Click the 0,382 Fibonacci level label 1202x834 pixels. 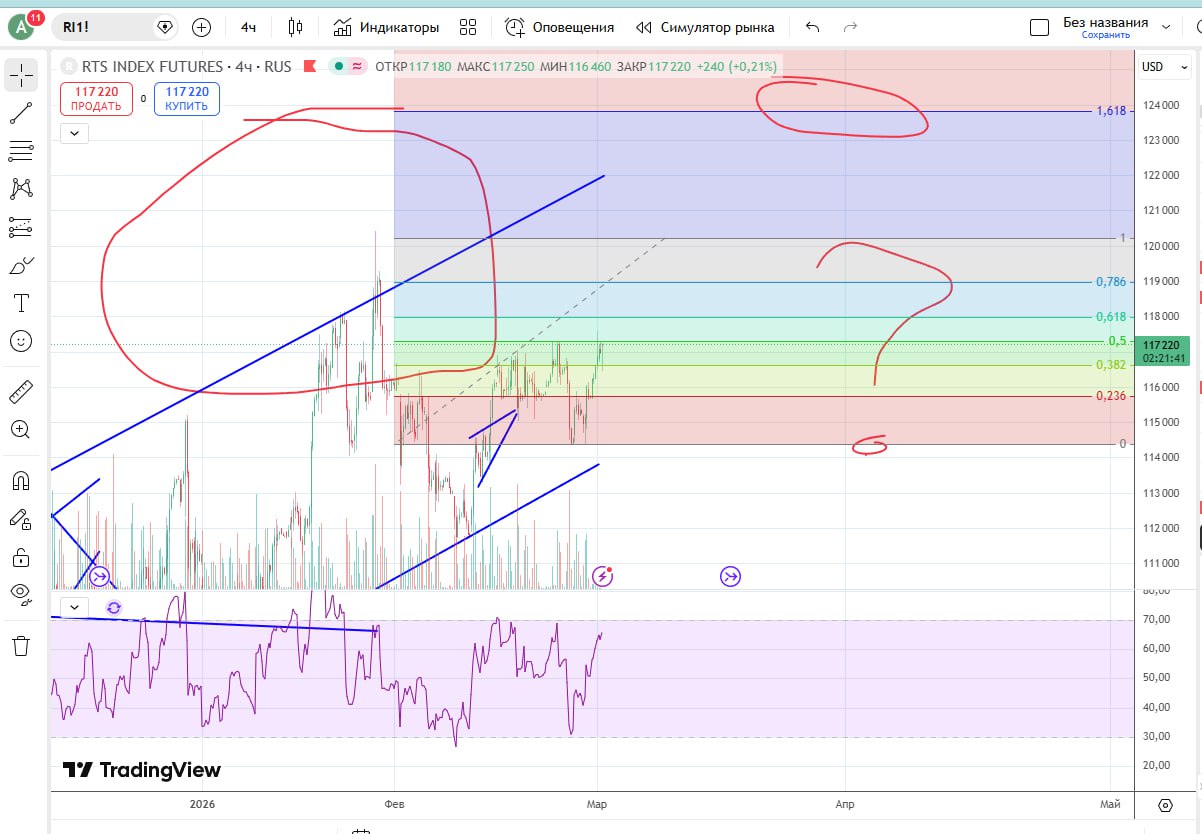click(x=1111, y=365)
